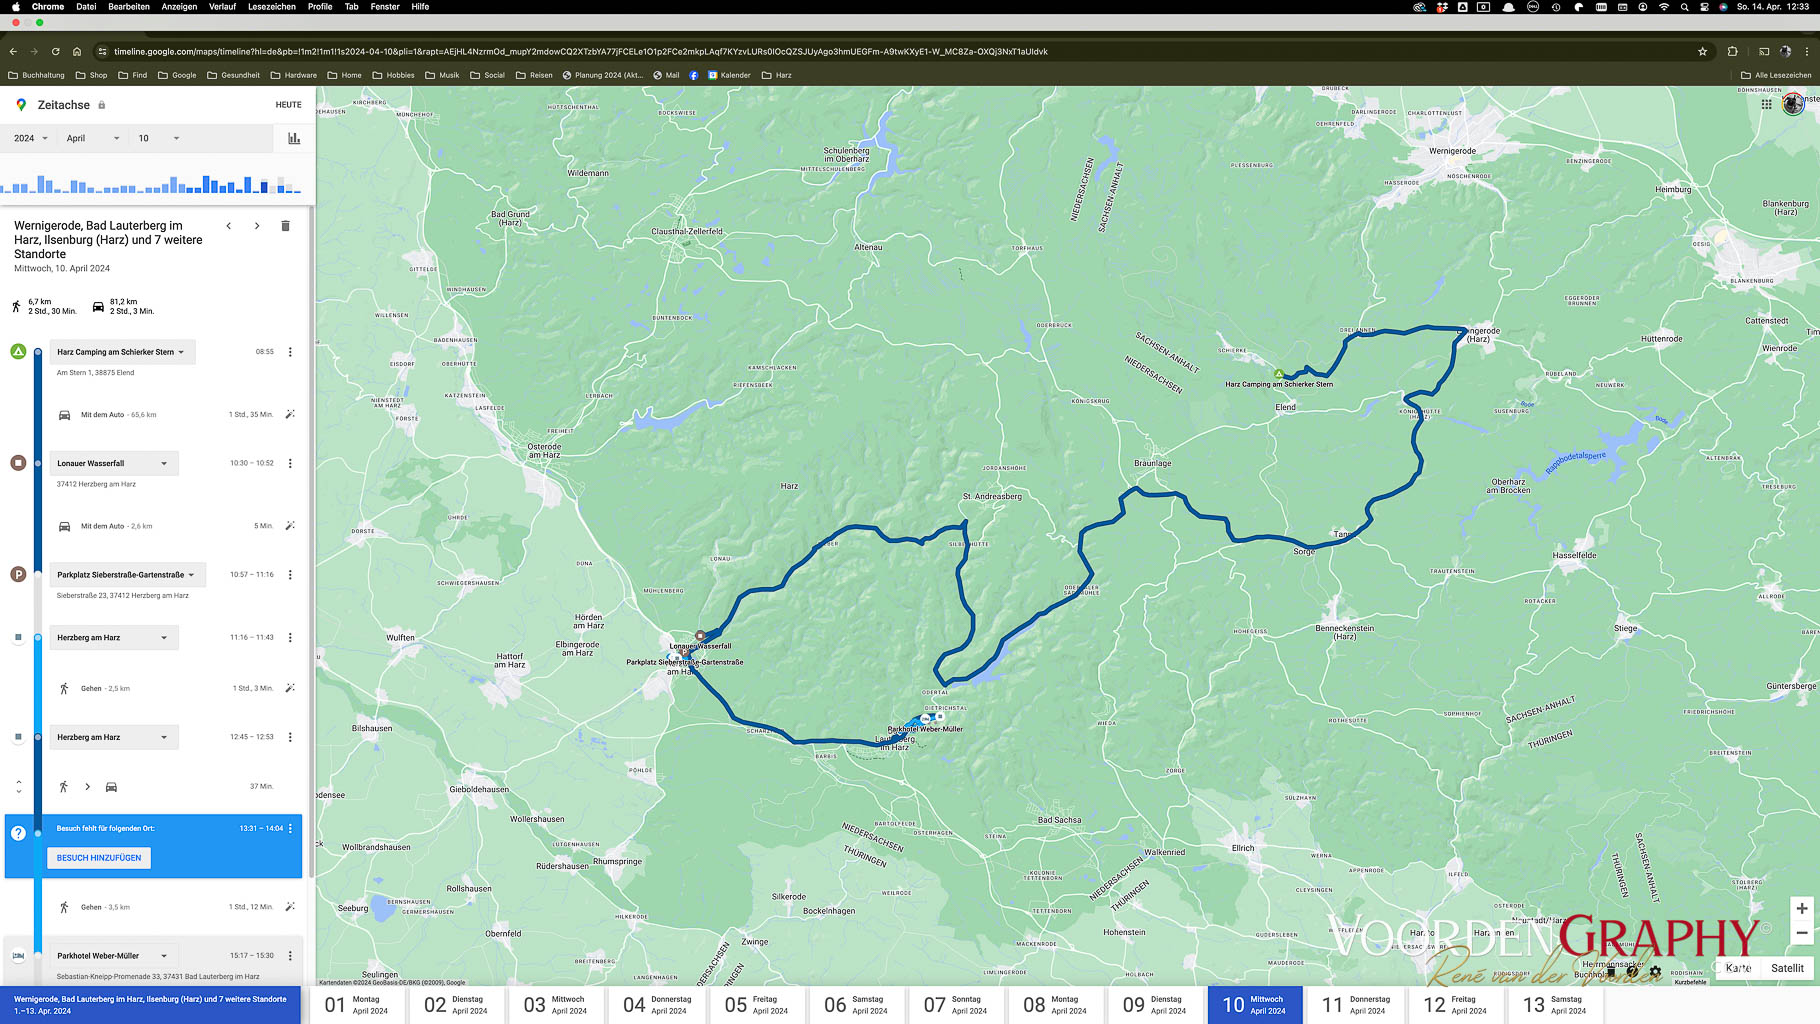The height and width of the screenshot is (1024, 1820).
Task: Open options menu for Lonauer Wasserfall
Action: (290, 463)
